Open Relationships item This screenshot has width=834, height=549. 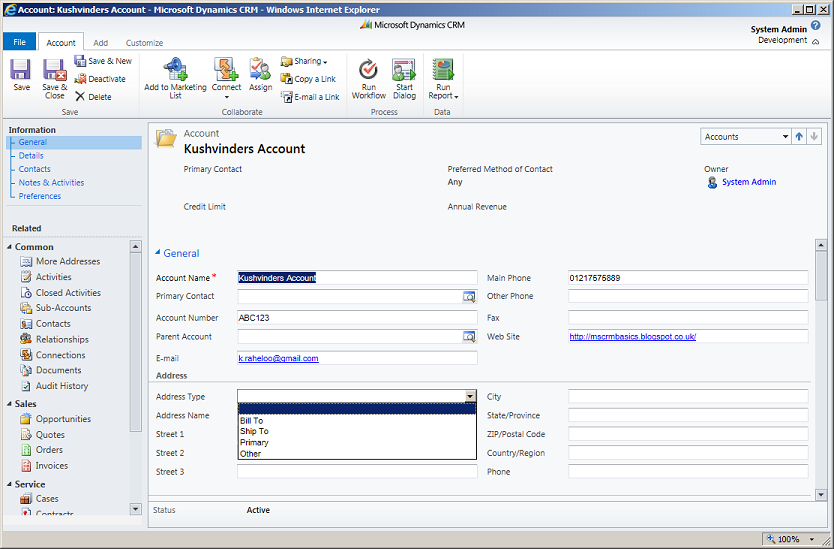pos(54,339)
